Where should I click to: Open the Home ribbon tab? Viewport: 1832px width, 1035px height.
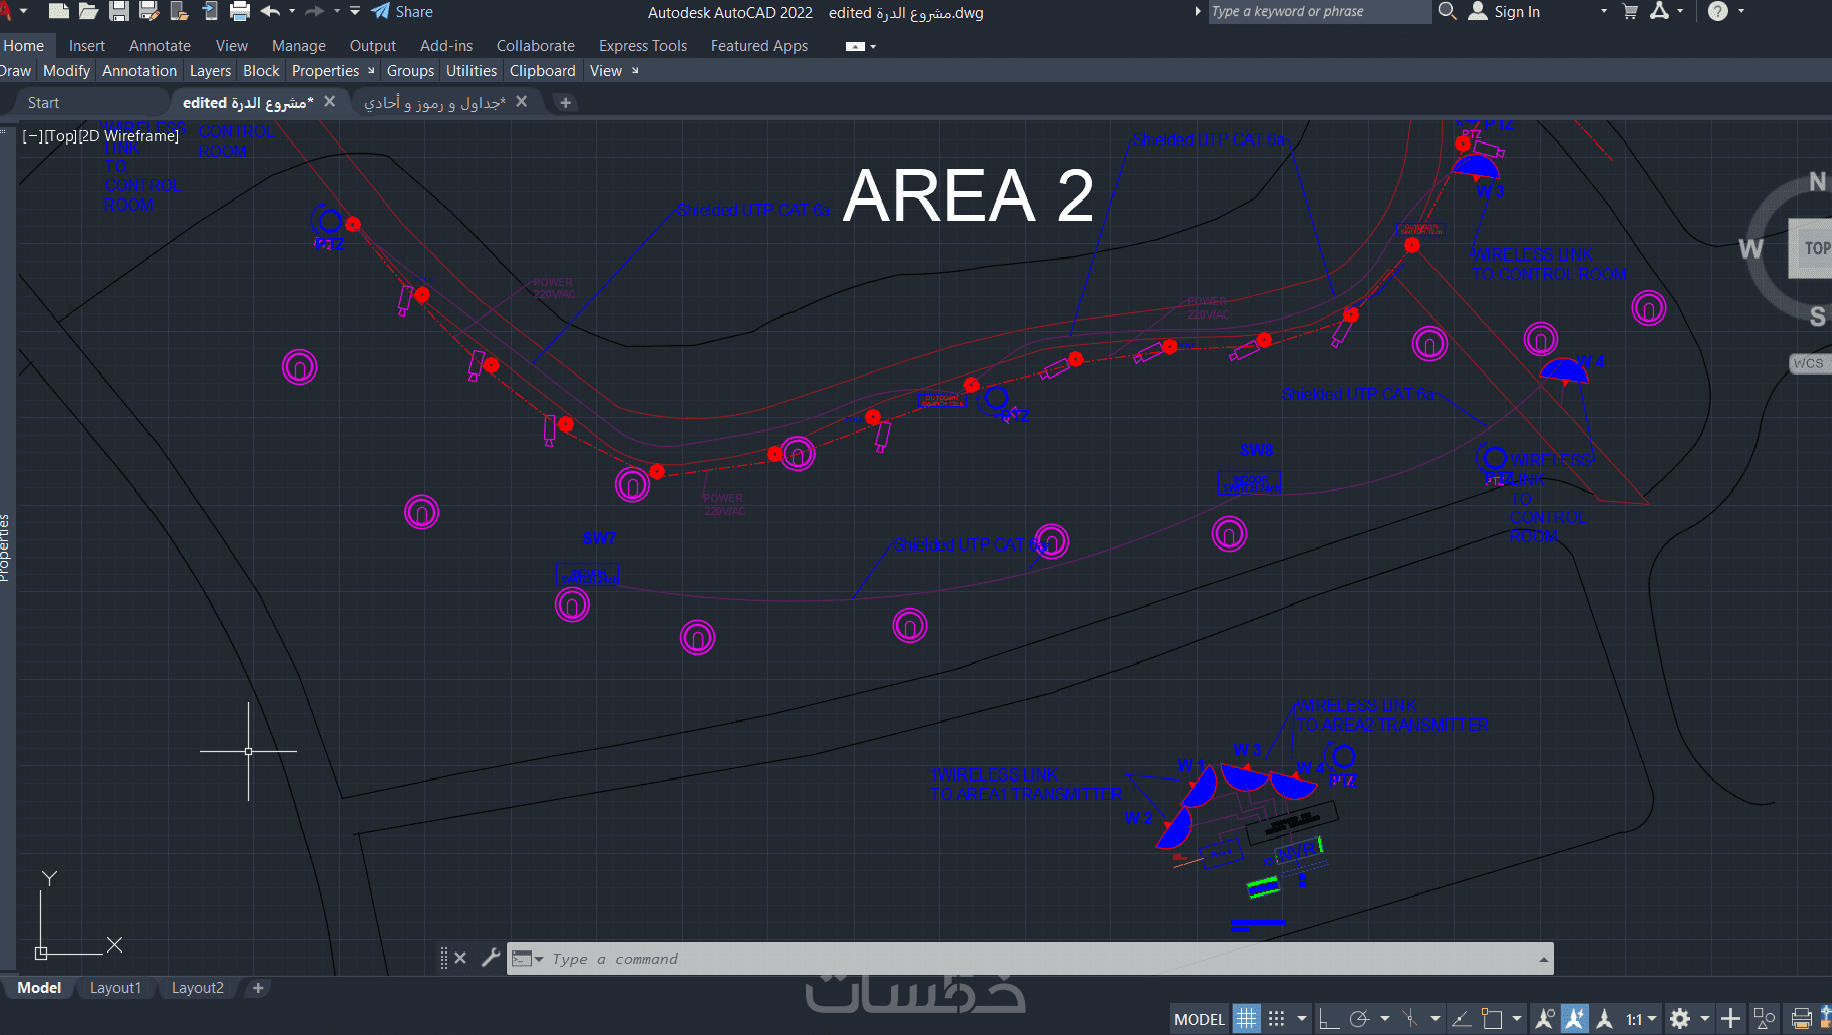tap(24, 46)
